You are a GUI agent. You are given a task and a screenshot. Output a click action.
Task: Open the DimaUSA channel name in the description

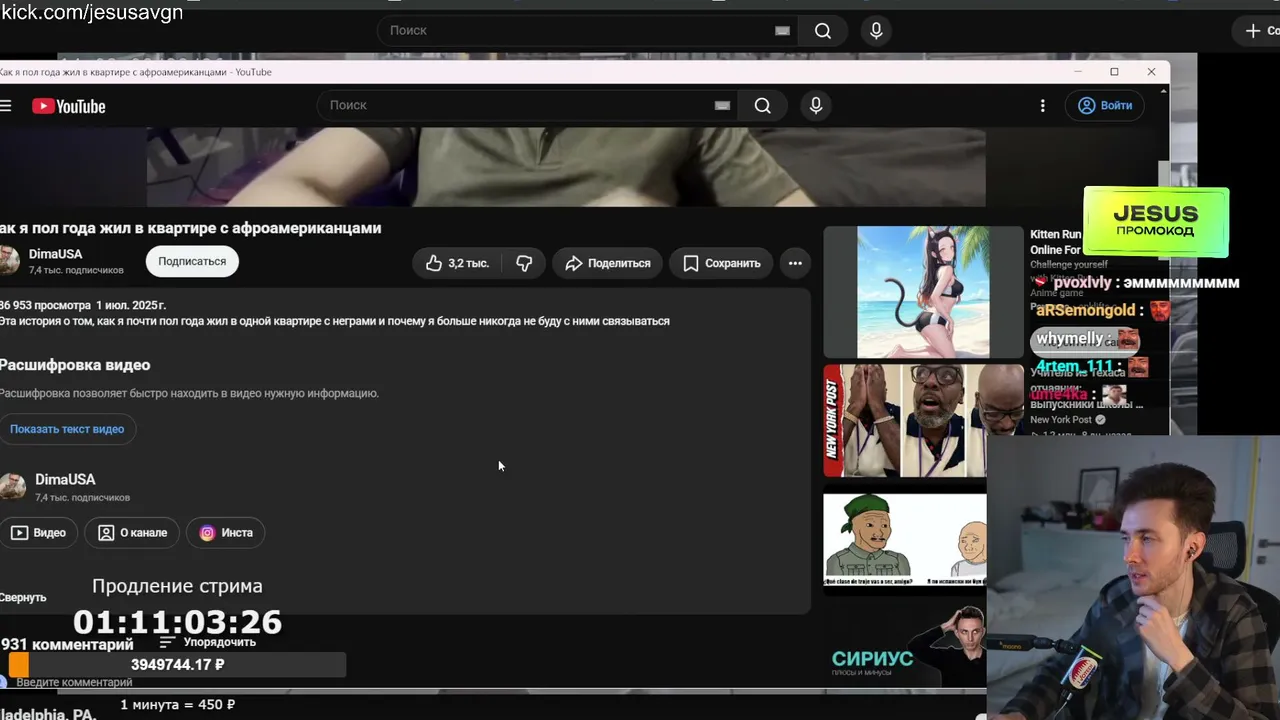pyautogui.click(x=65, y=480)
